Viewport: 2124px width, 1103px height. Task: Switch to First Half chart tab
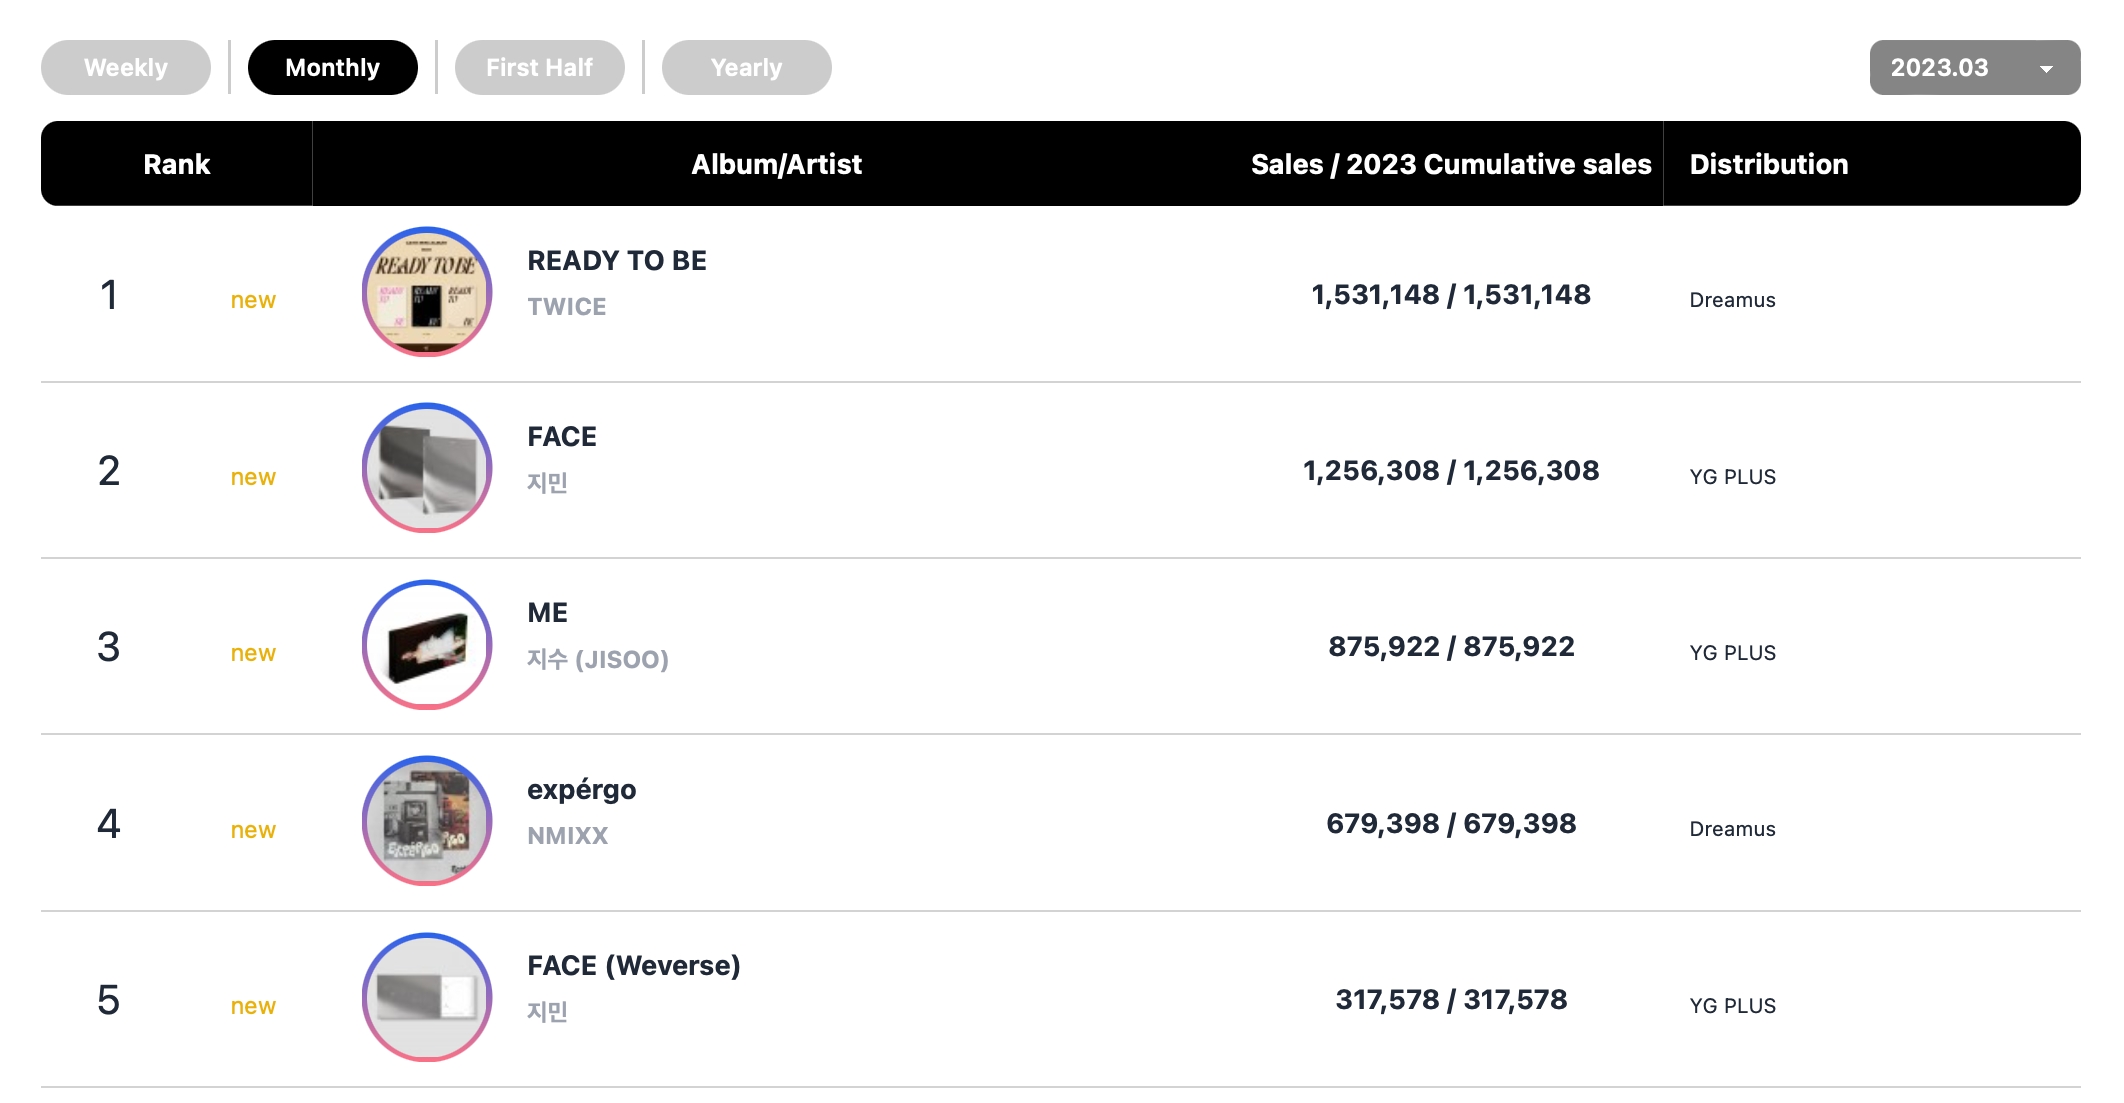pyautogui.click(x=540, y=68)
